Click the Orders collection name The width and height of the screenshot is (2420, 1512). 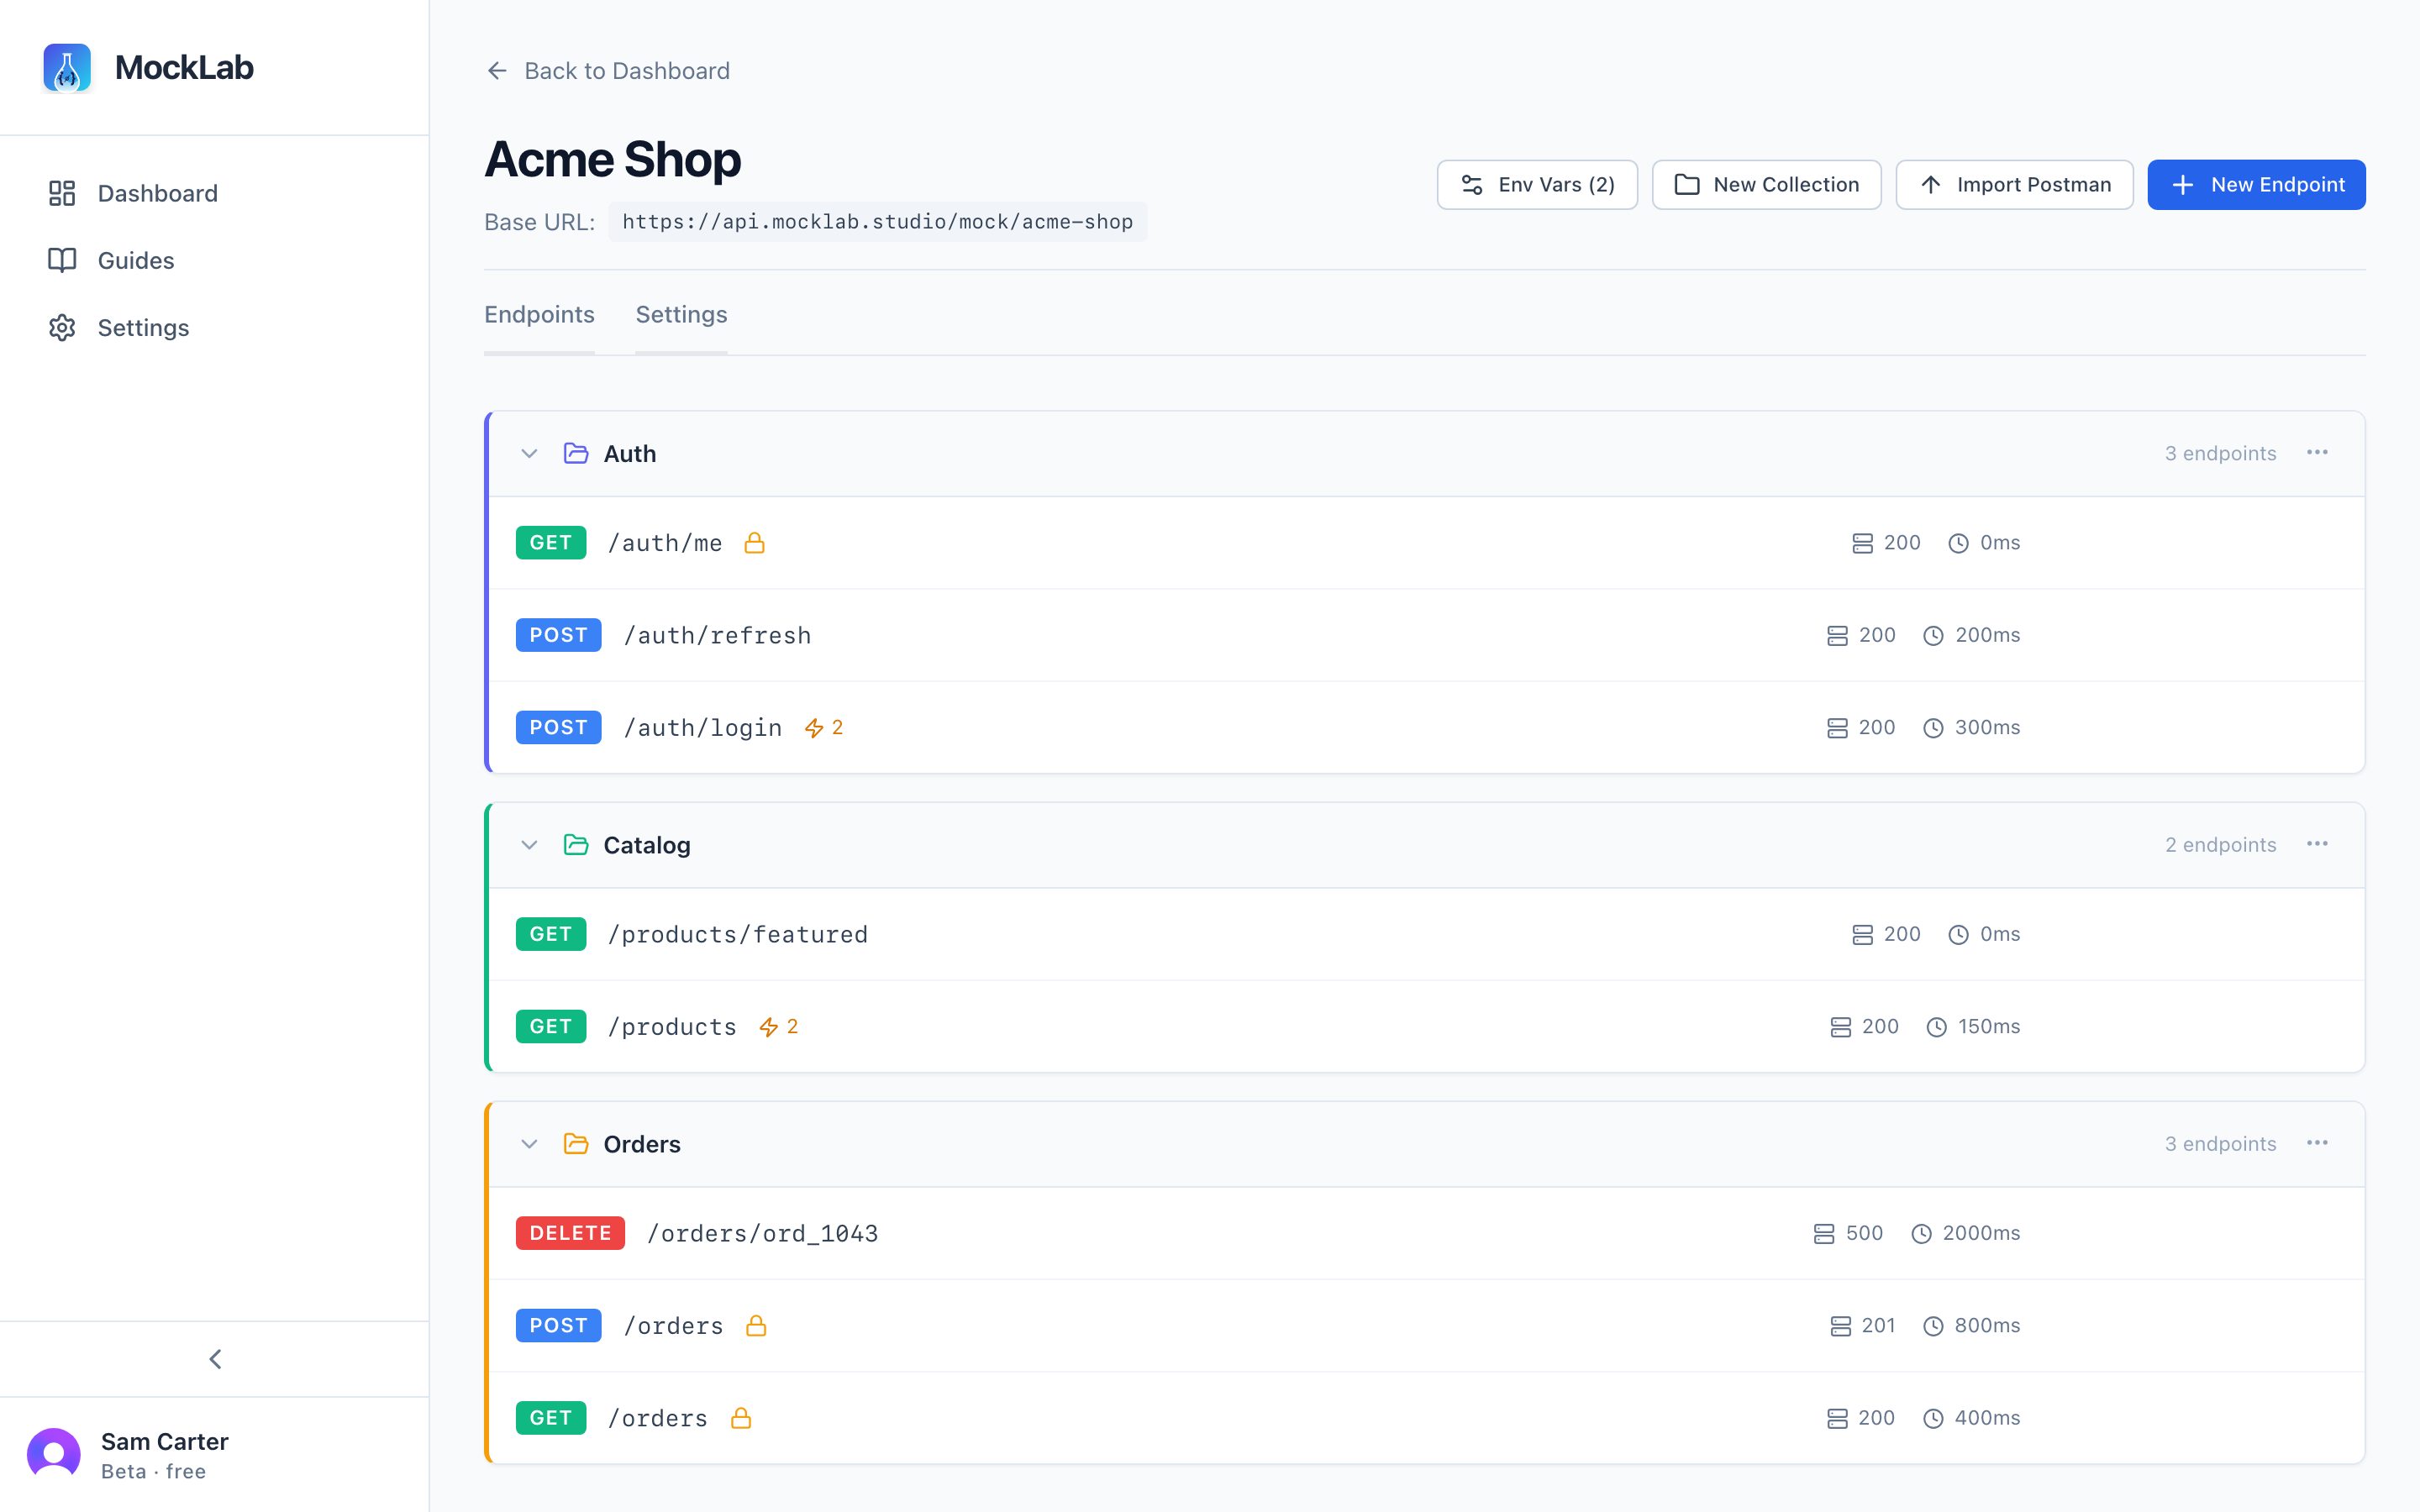click(x=642, y=1144)
